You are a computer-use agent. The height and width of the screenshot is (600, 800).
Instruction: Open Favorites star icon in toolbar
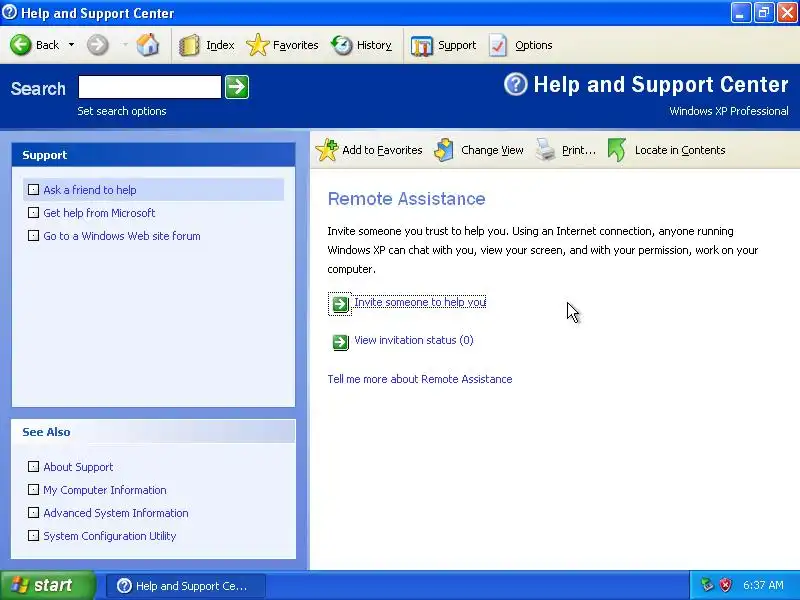coord(258,45)
